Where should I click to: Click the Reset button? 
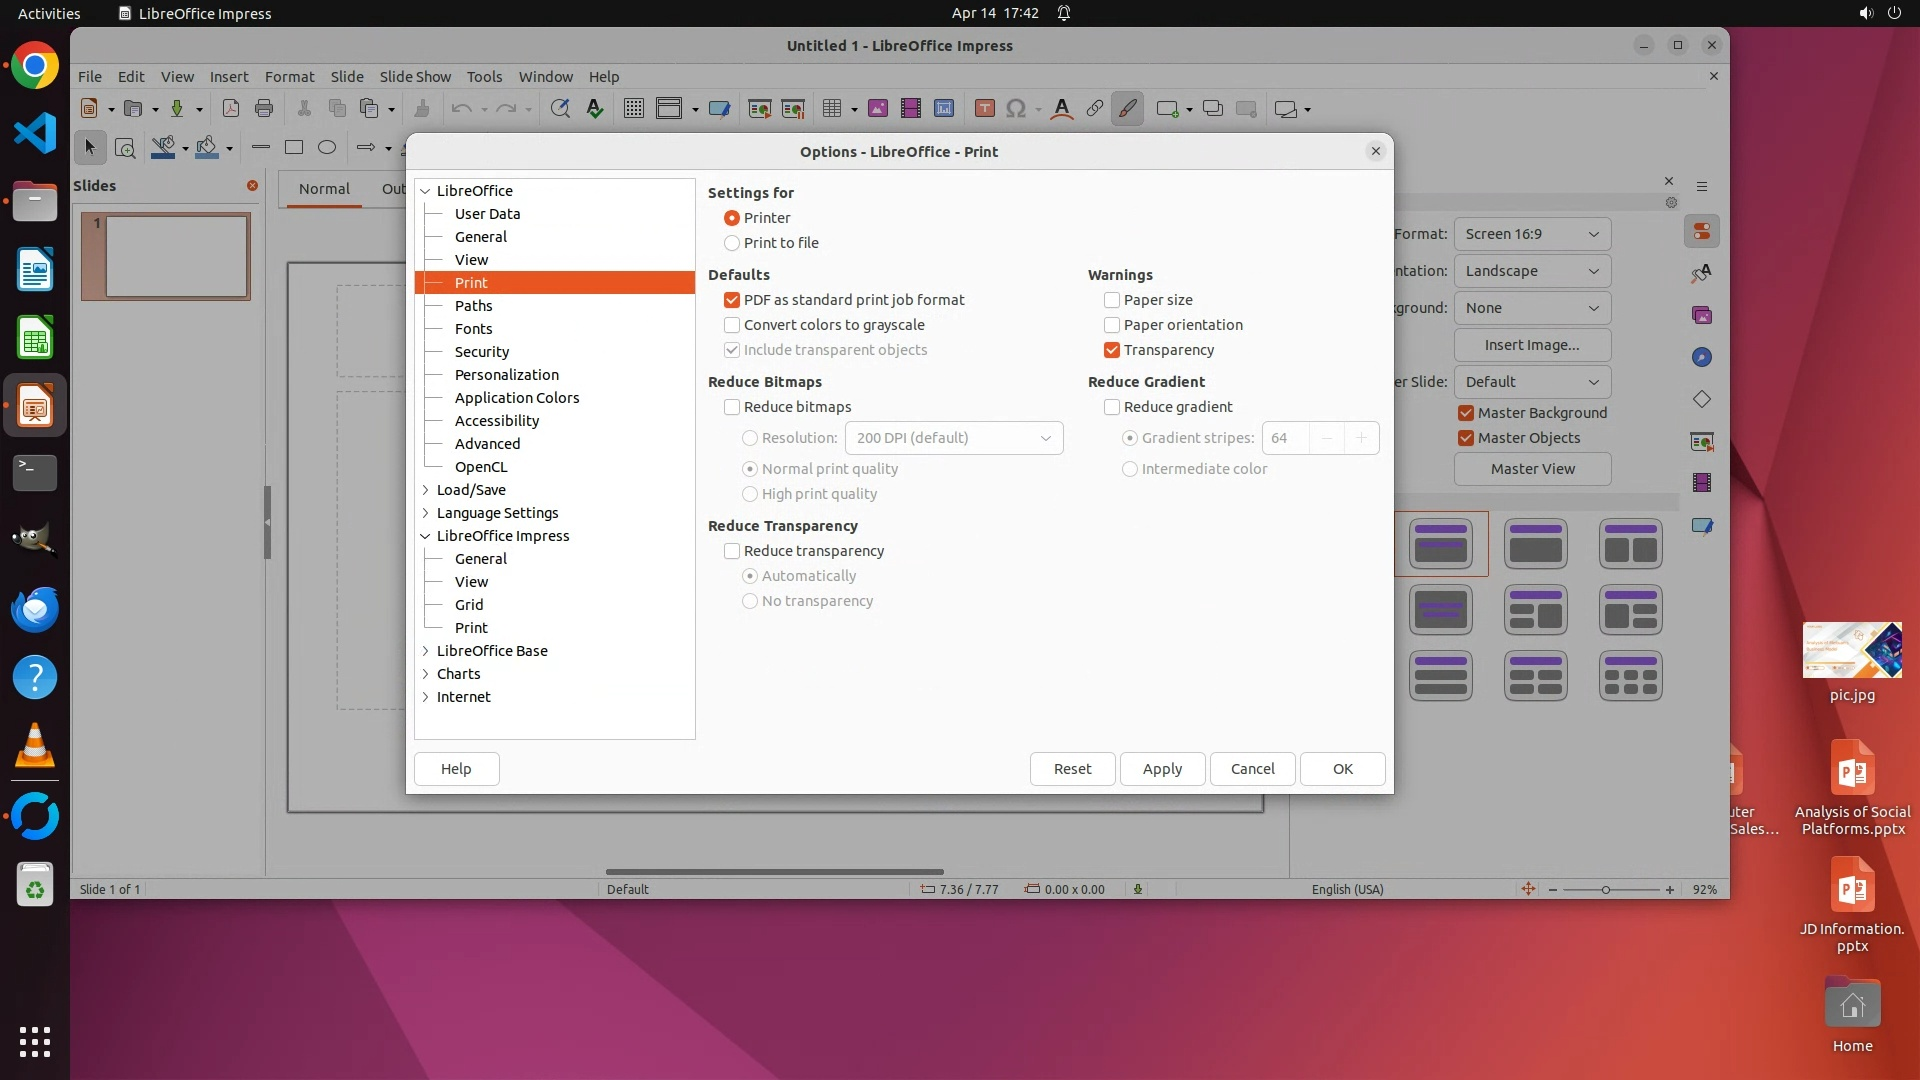click(x=1072, y=769)
